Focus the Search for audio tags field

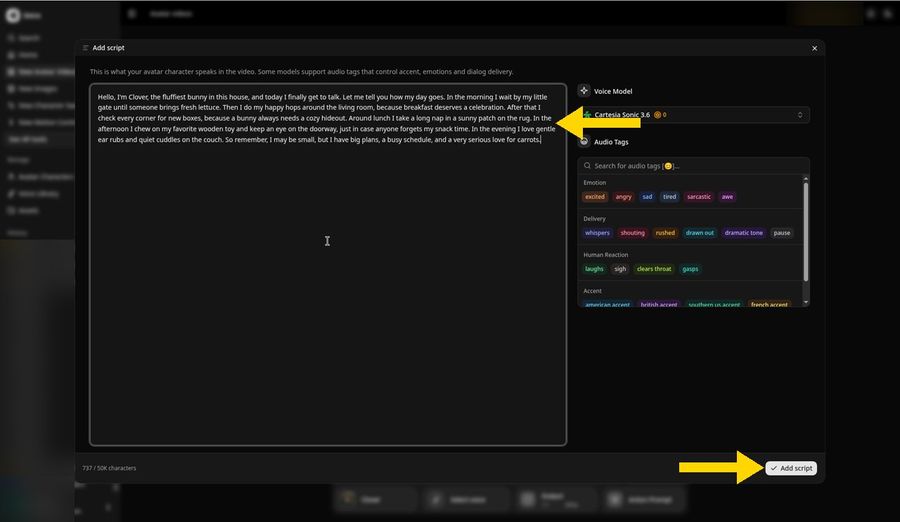pyautogui.click(x=694, y=165)
